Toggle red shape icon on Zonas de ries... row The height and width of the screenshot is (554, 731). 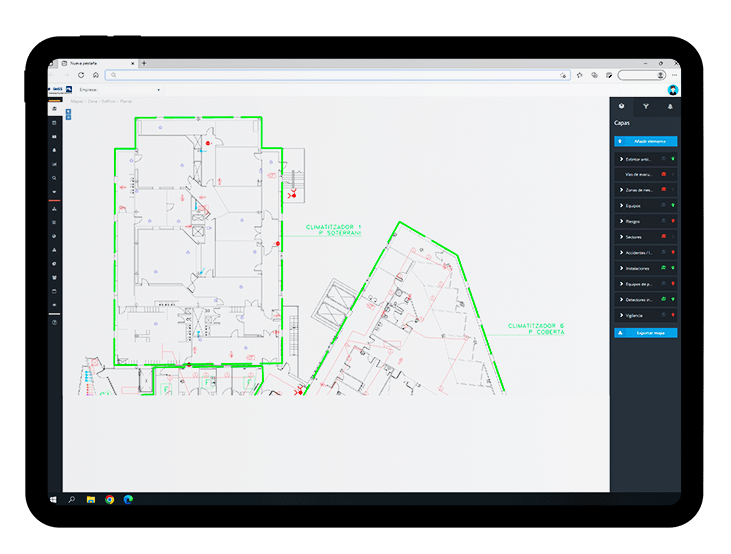663,189
